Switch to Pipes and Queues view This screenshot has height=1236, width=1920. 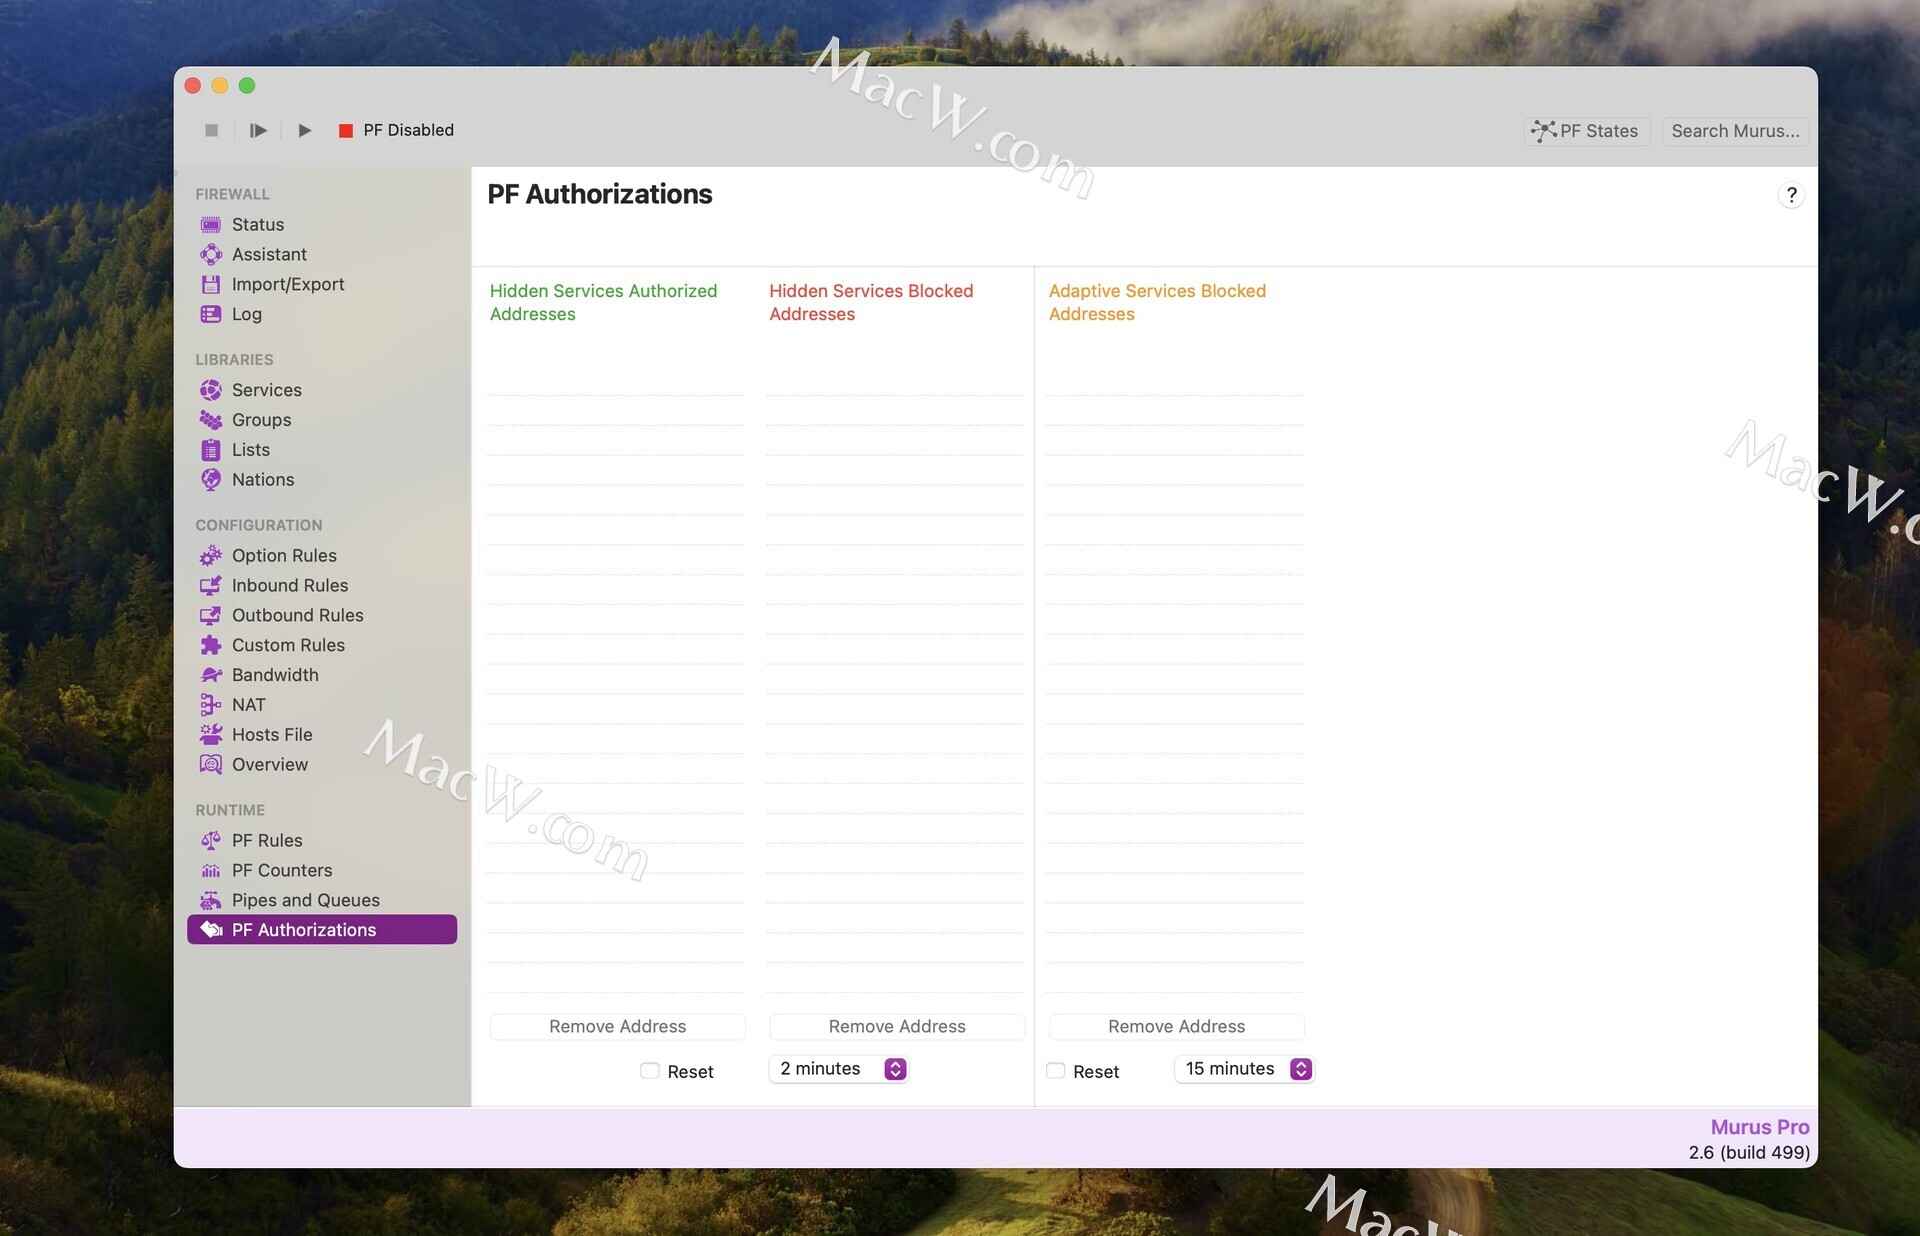pyautogui.click(x=305, y=900)
